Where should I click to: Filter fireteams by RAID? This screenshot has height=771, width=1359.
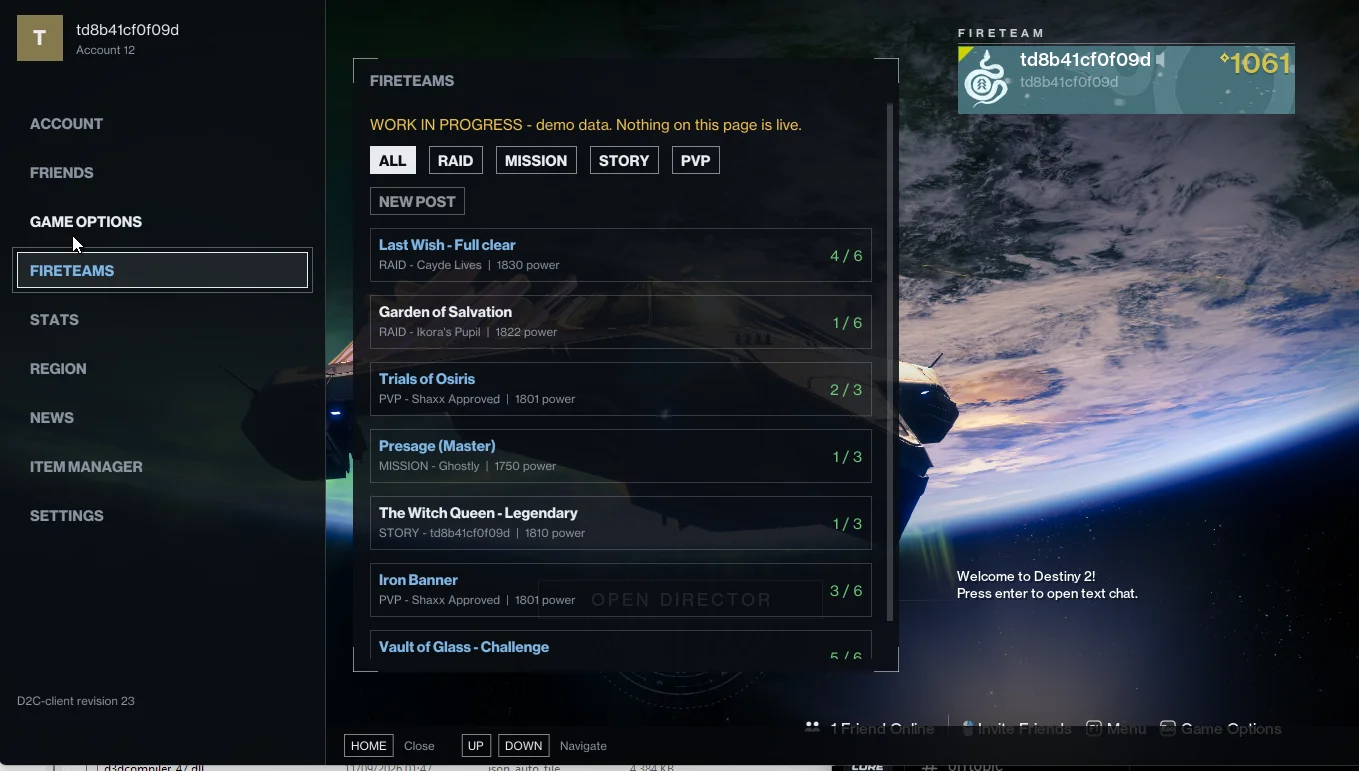(x=456, y=160)
